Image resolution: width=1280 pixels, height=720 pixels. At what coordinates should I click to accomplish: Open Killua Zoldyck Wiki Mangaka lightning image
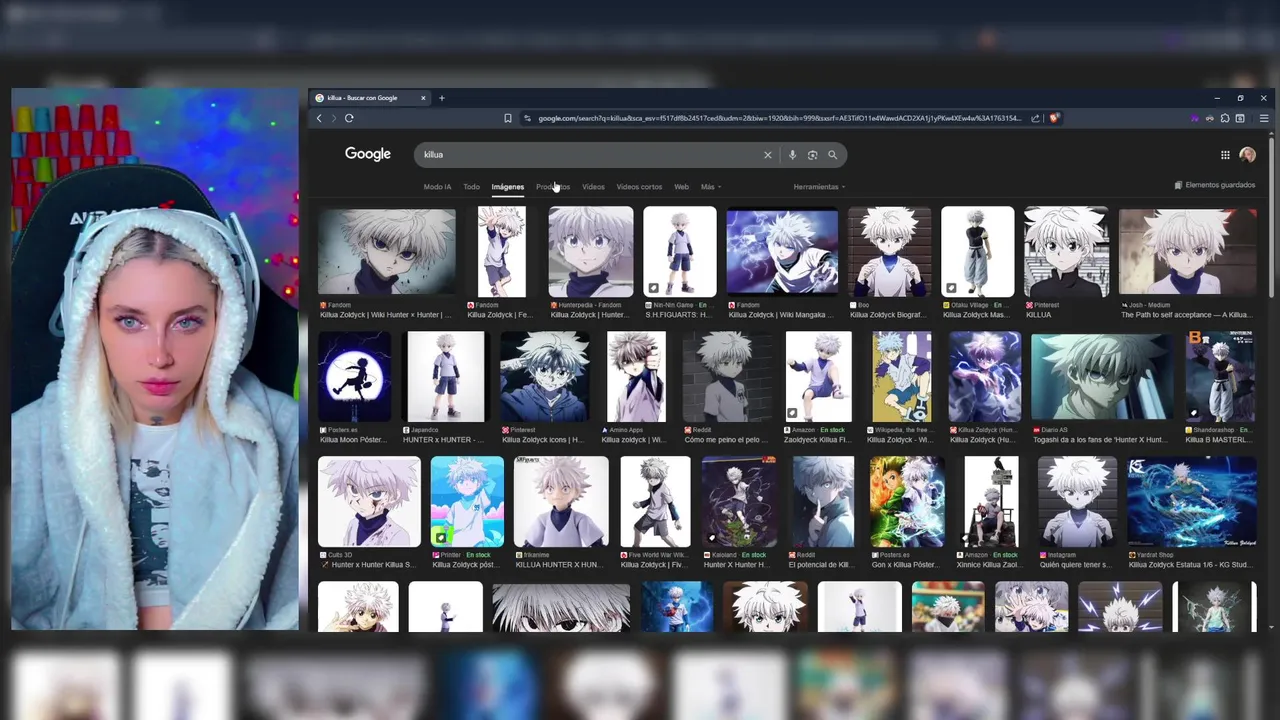(x=782, y=252)
